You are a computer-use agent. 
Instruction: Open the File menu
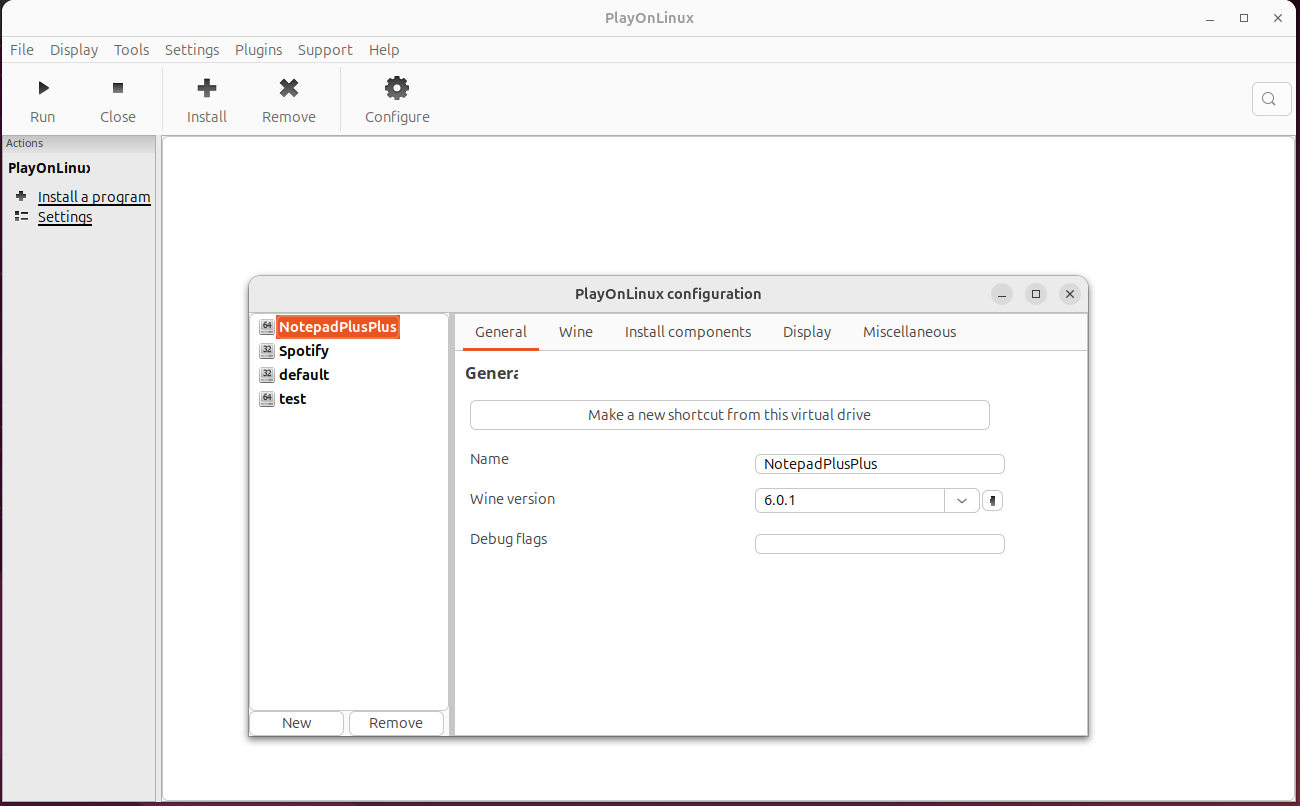point(22,50)
